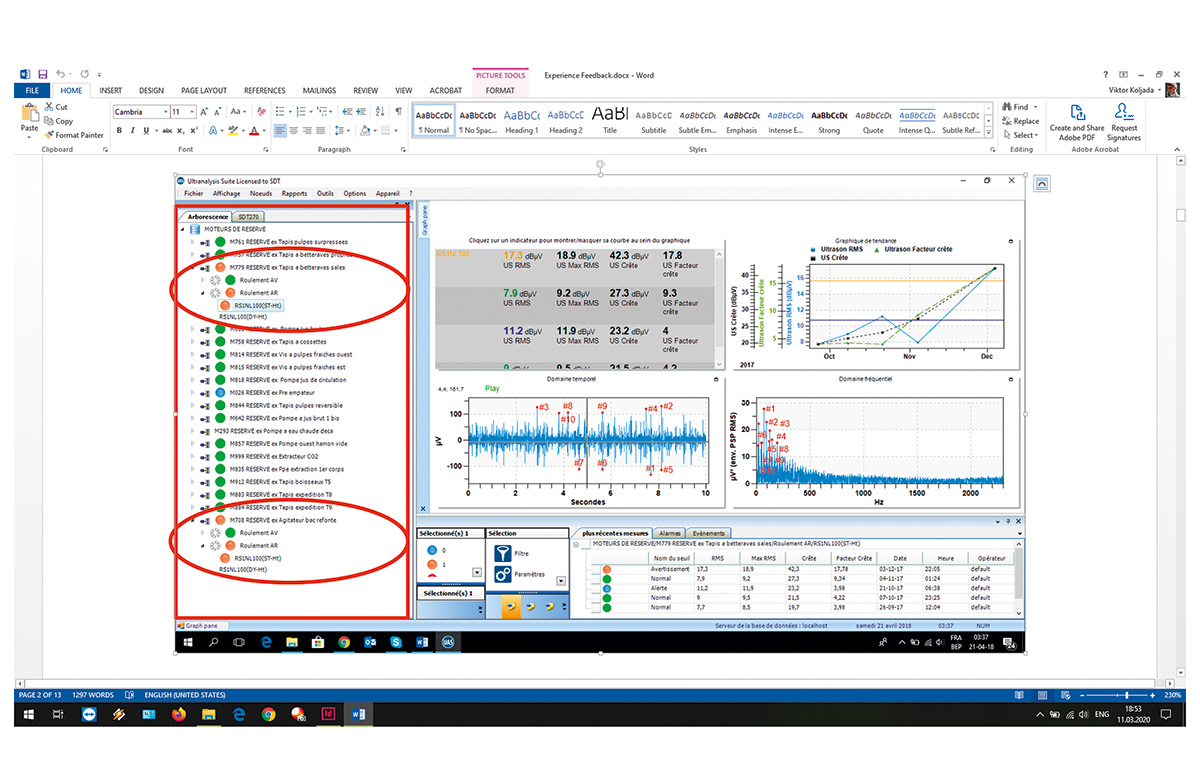This screenshot has height=776, width=1200.
Task: Toggle italic formatting
Action: 133,131
